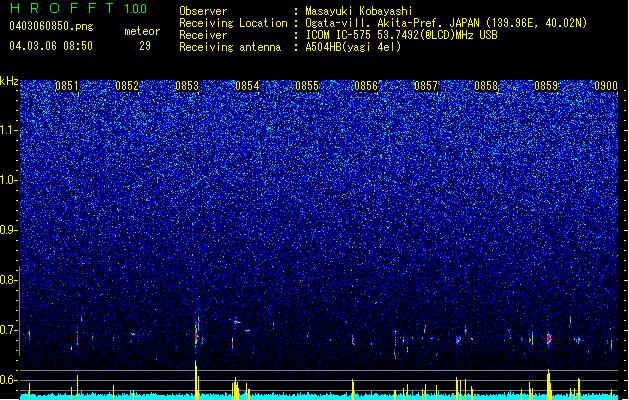629x400 pixels.
Task: Click the 0856 time marker
Action: click(x=366, y=86)
